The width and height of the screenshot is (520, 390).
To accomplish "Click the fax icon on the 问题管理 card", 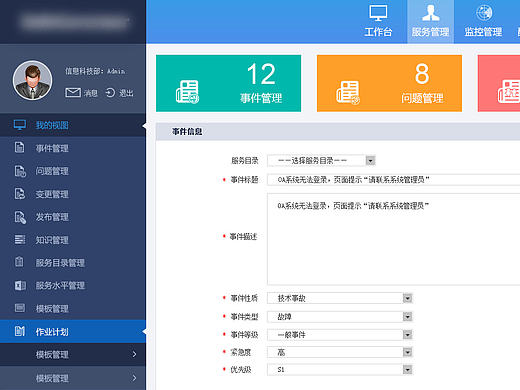I will 348,92.
